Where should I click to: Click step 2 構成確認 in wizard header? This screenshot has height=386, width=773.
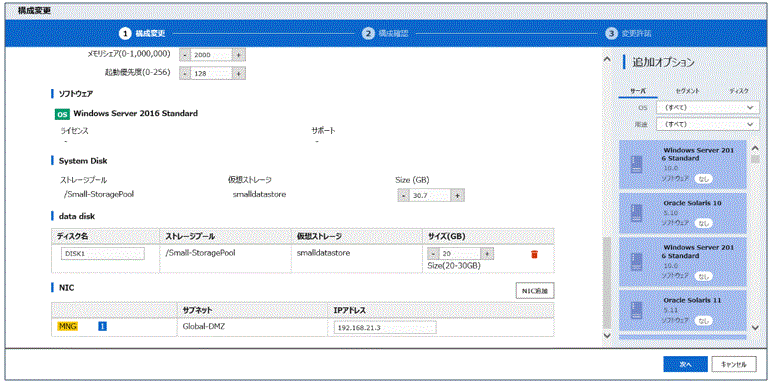386,34
